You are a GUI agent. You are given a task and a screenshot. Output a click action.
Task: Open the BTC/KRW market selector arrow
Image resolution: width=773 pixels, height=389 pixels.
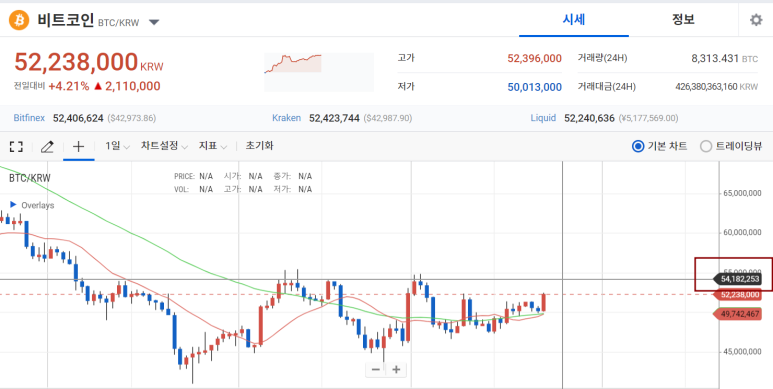tap(154, 22)
